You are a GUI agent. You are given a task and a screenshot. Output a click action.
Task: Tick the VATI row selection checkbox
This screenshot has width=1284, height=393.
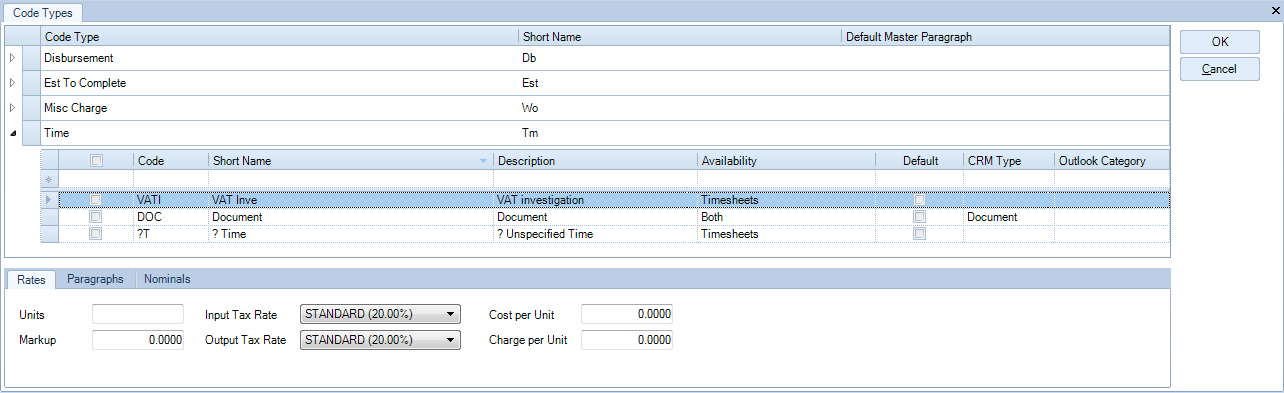pos(96,200)
